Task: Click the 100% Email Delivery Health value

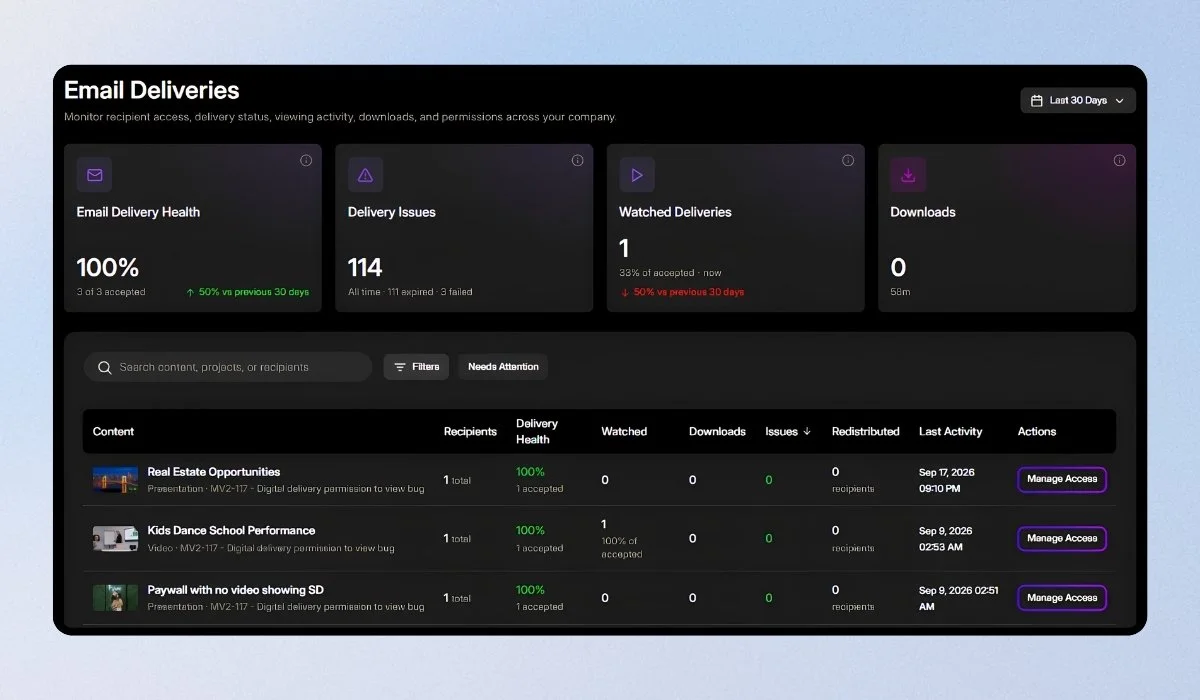Action: click(x=108, y=267)
